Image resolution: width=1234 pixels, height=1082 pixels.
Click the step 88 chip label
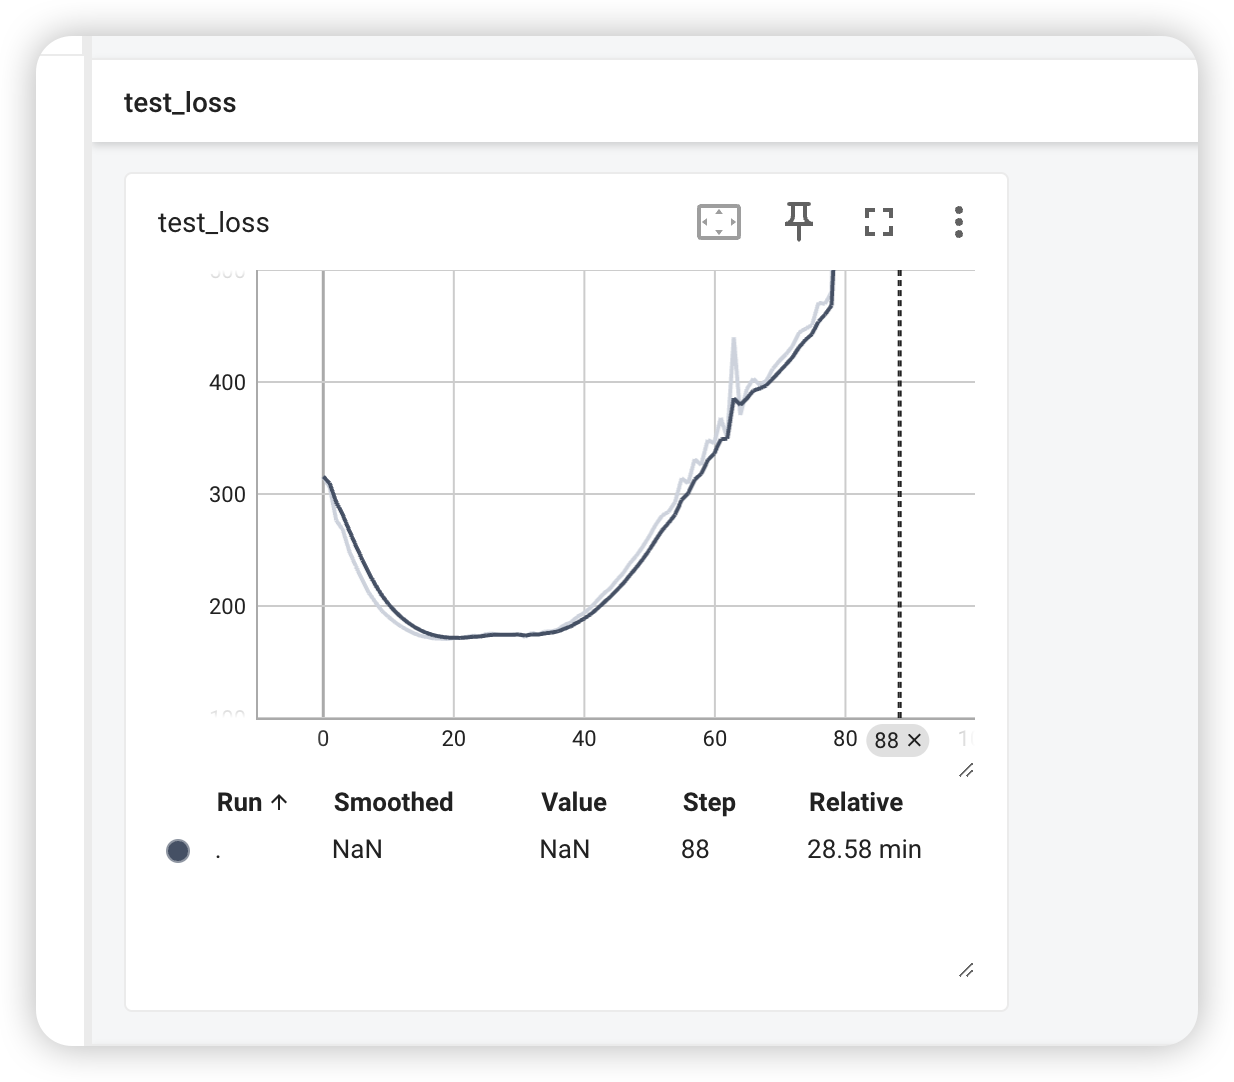[886, 741]
